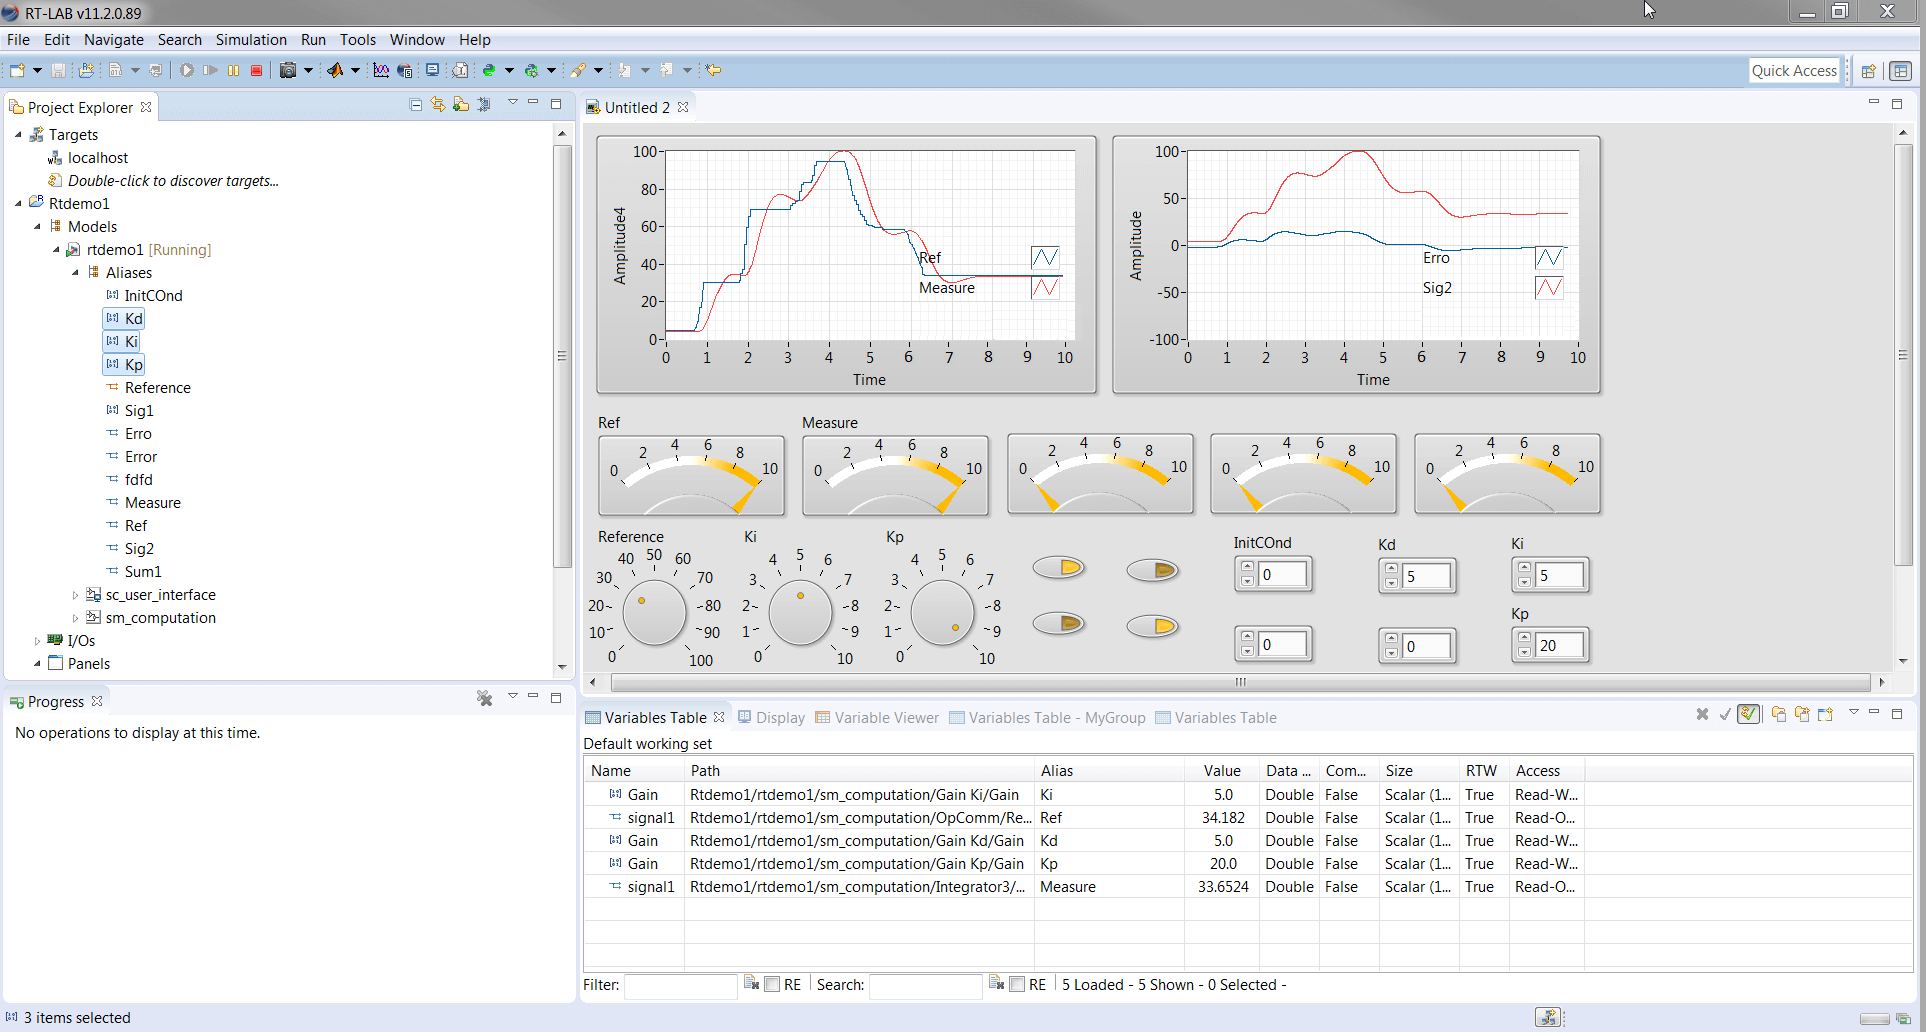Toggle the lower-left oval switch
Image resolution: width=1926 pixels, height=1032 pixels.
1059,623
